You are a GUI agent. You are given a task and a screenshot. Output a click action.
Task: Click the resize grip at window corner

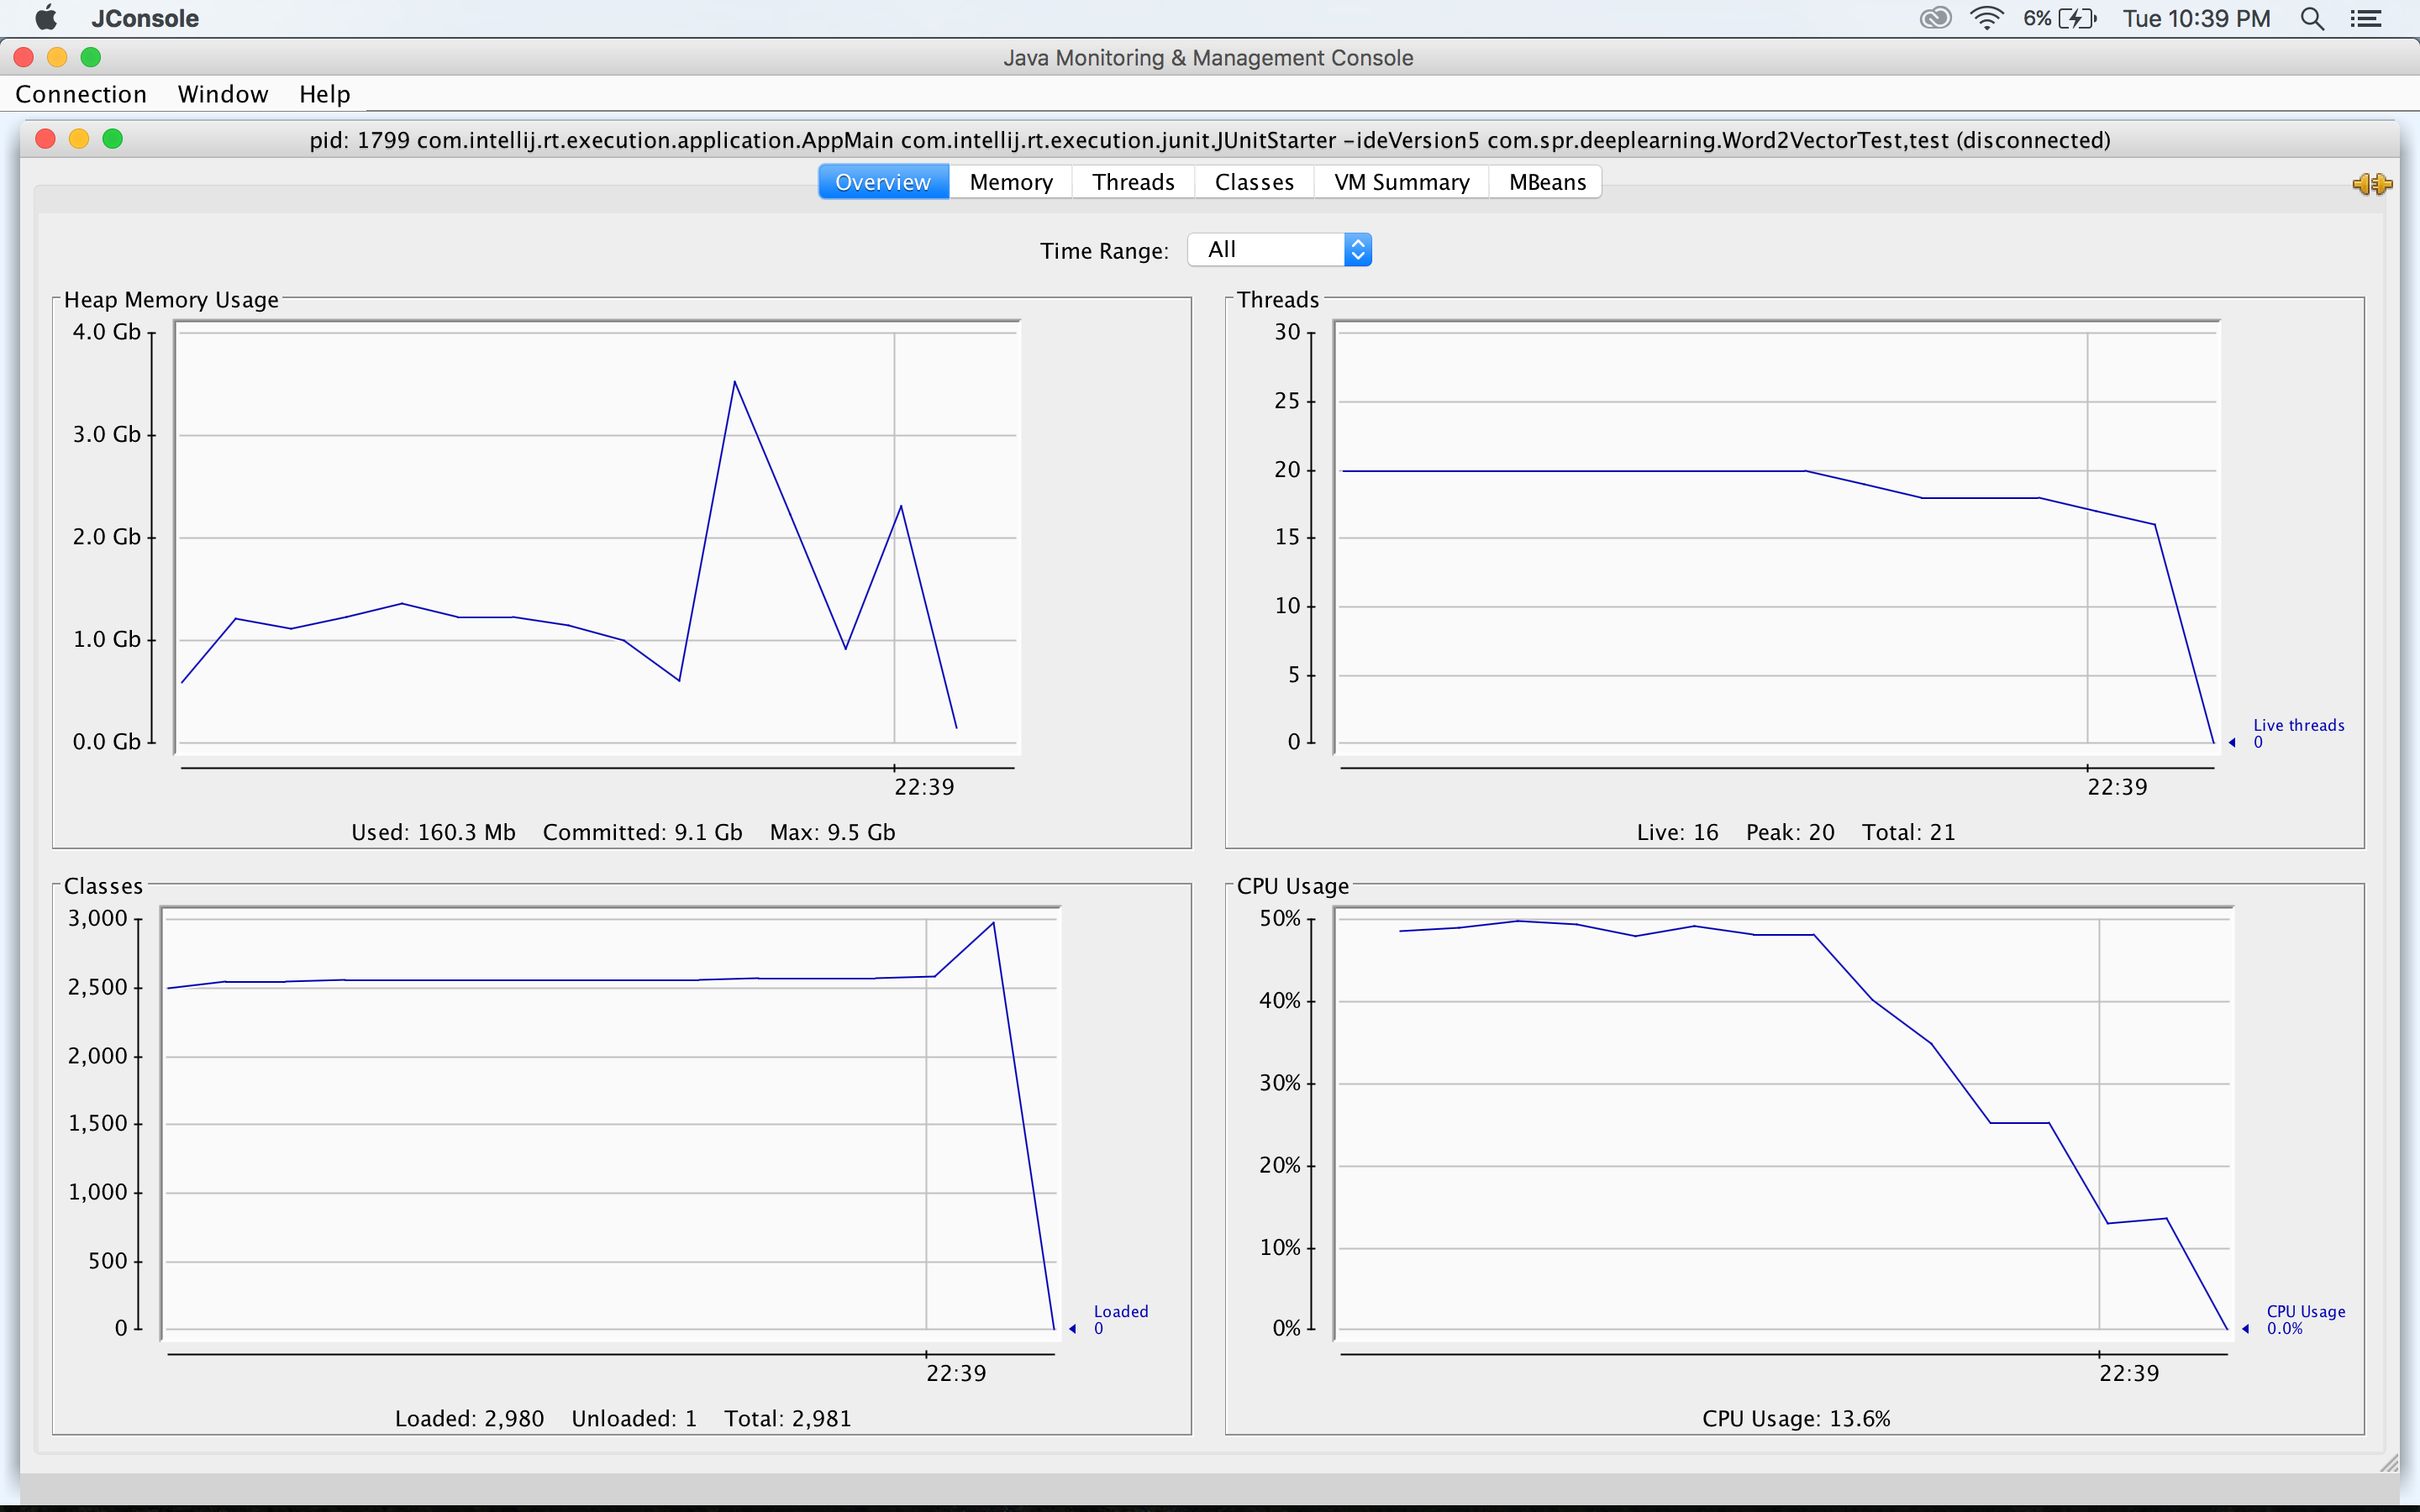point(2388,1464)
